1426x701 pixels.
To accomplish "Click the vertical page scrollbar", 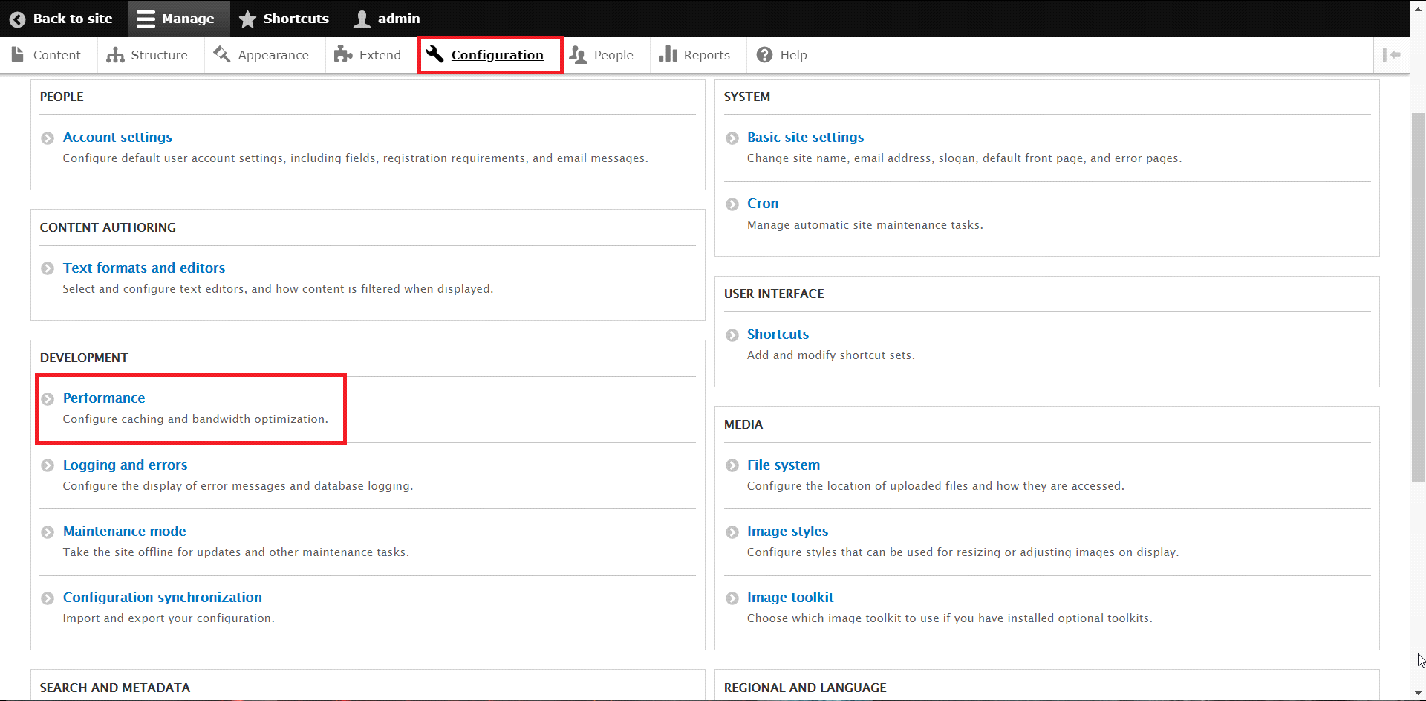I will 1417,300.
